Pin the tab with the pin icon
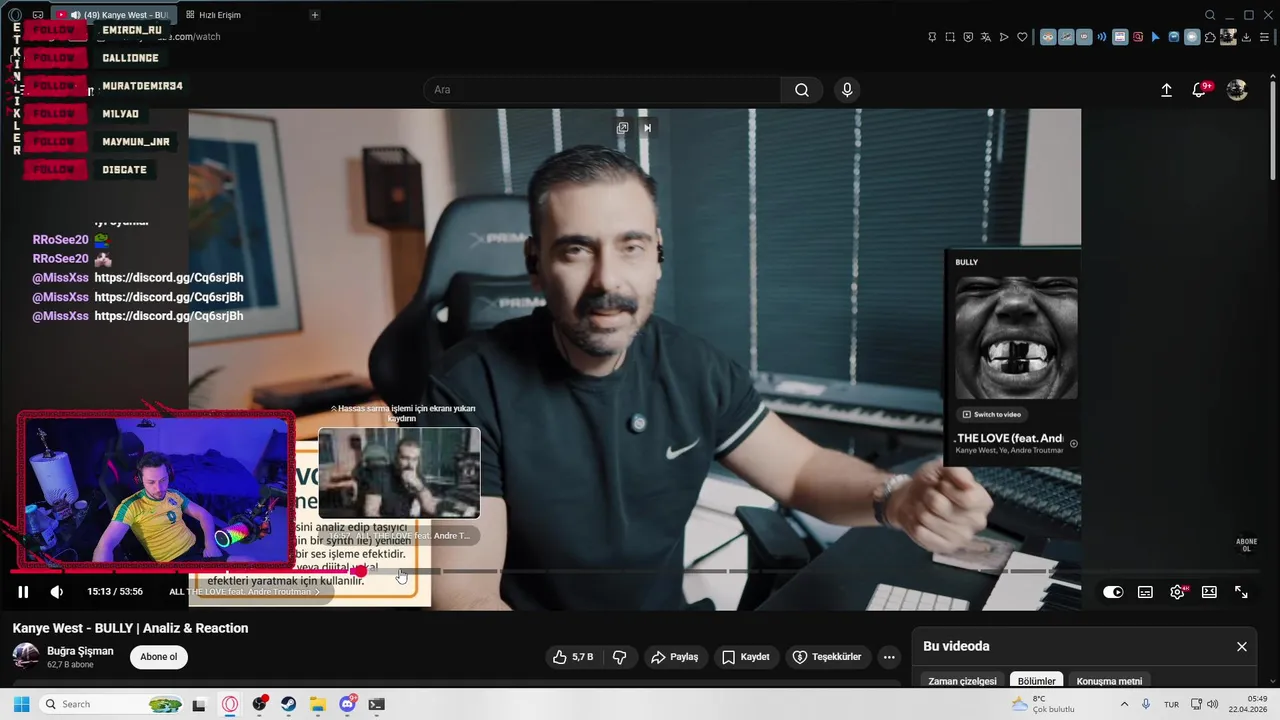The height and width of the screenshot is (720, 1280). pos(932,37)
